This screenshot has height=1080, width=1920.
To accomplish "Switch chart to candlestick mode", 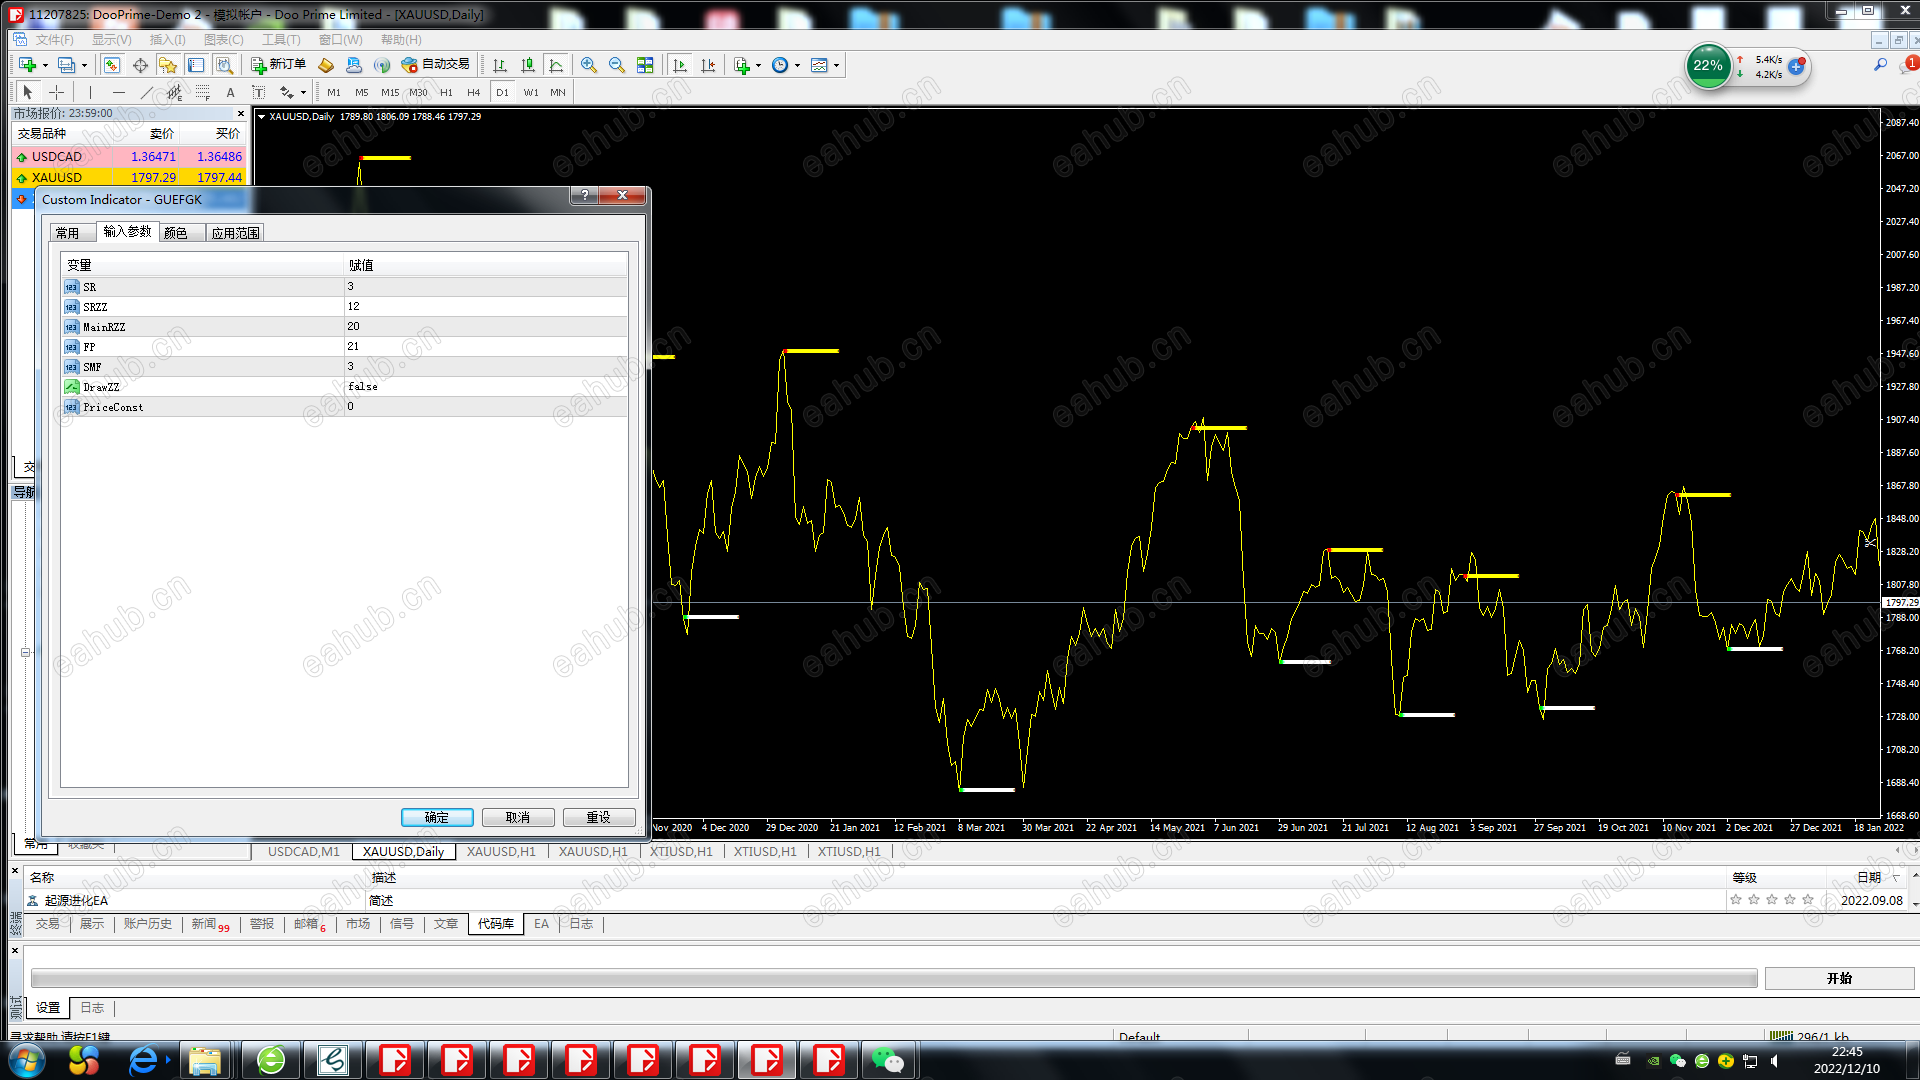I will pos(528,65).
